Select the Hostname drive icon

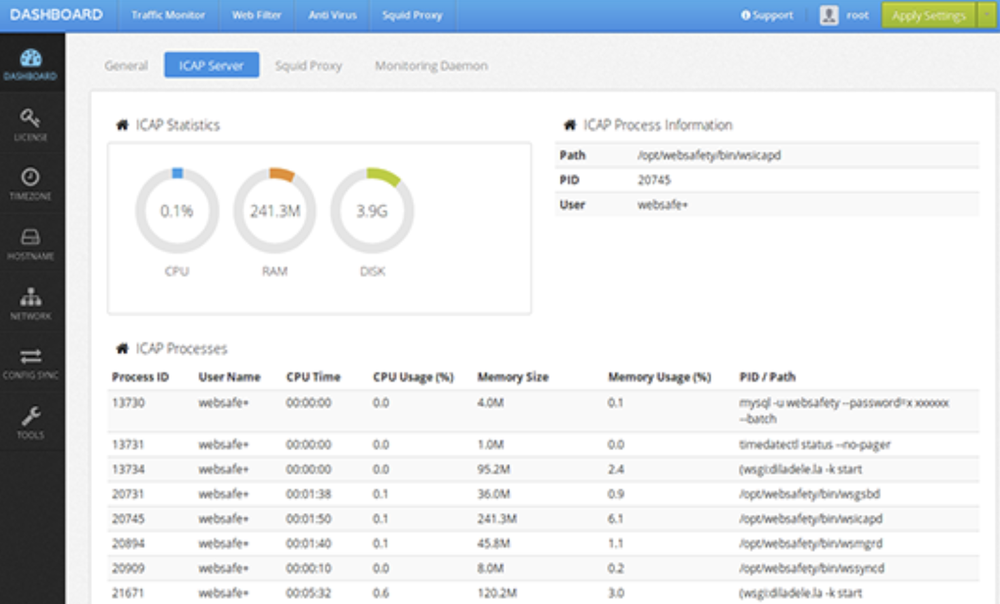pyautogui.click(x=31, y=238)
